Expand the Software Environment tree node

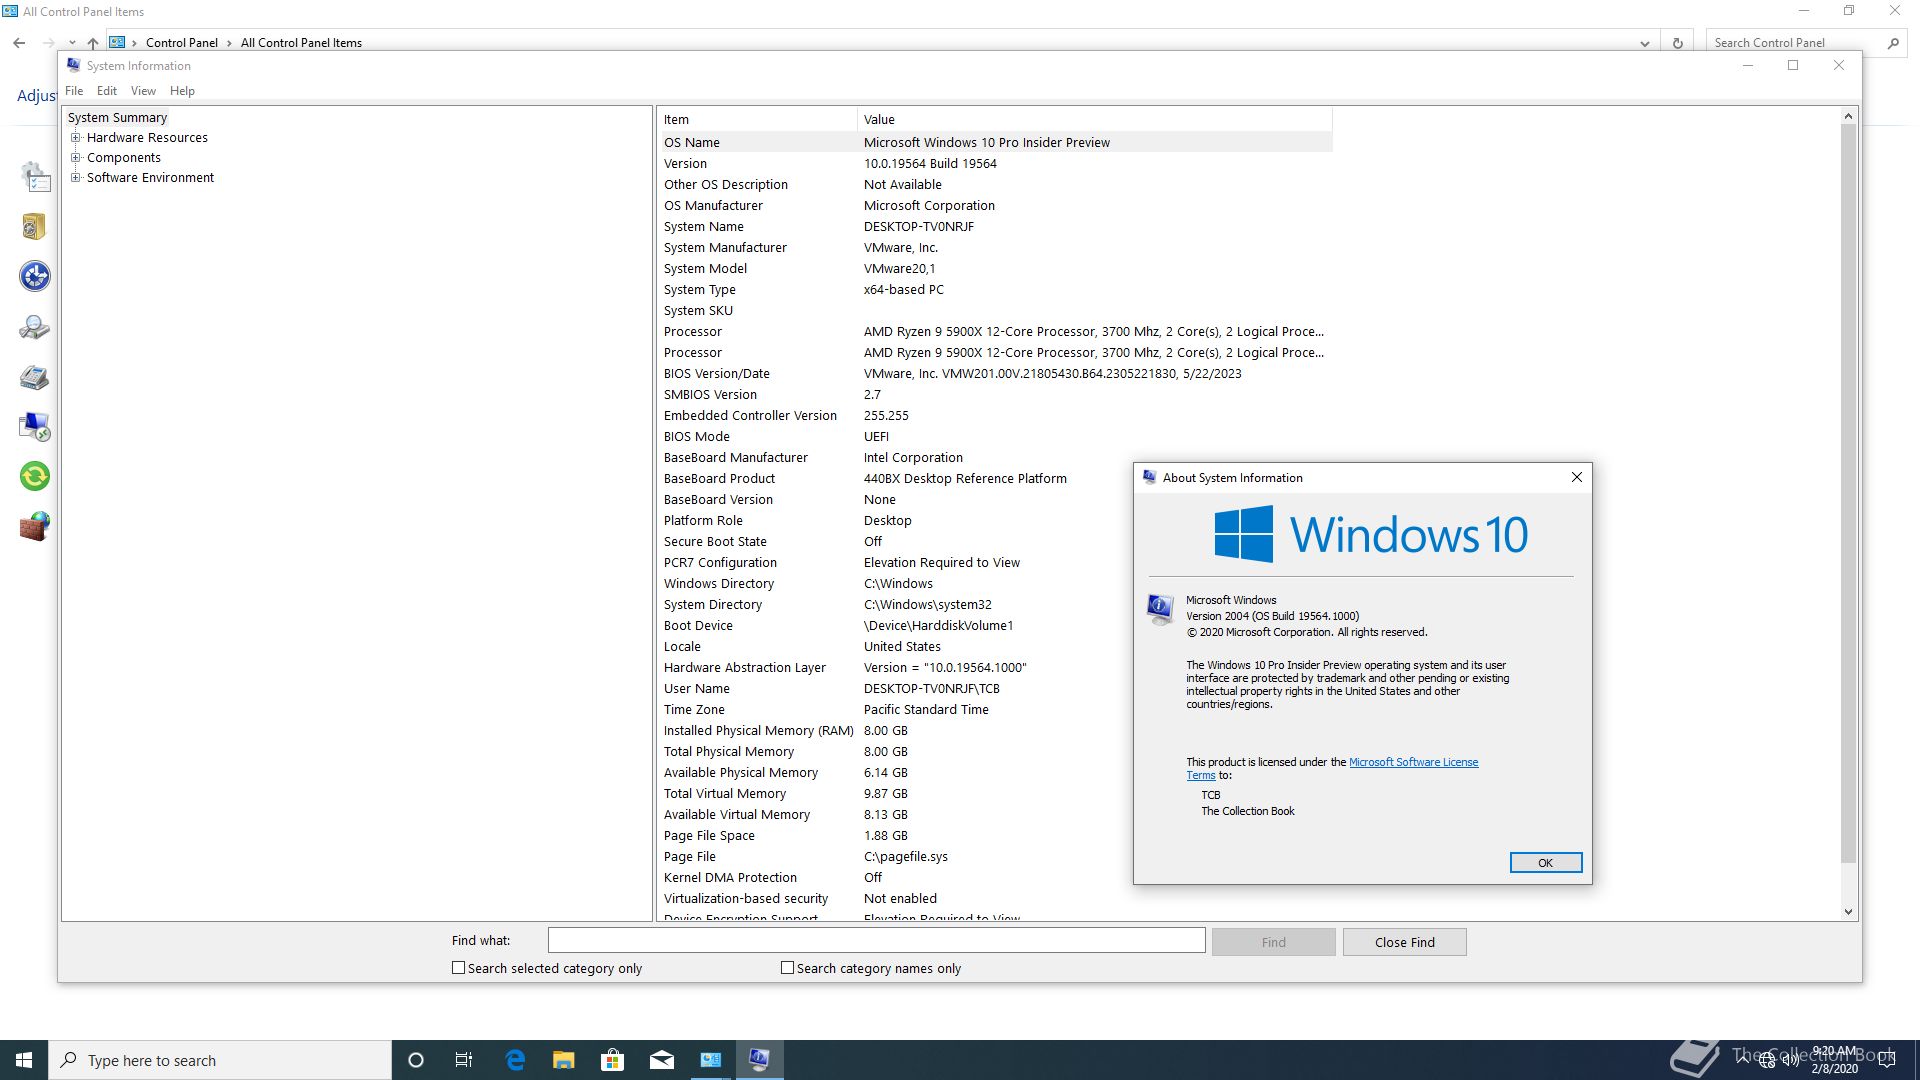(x=75, y=178)
